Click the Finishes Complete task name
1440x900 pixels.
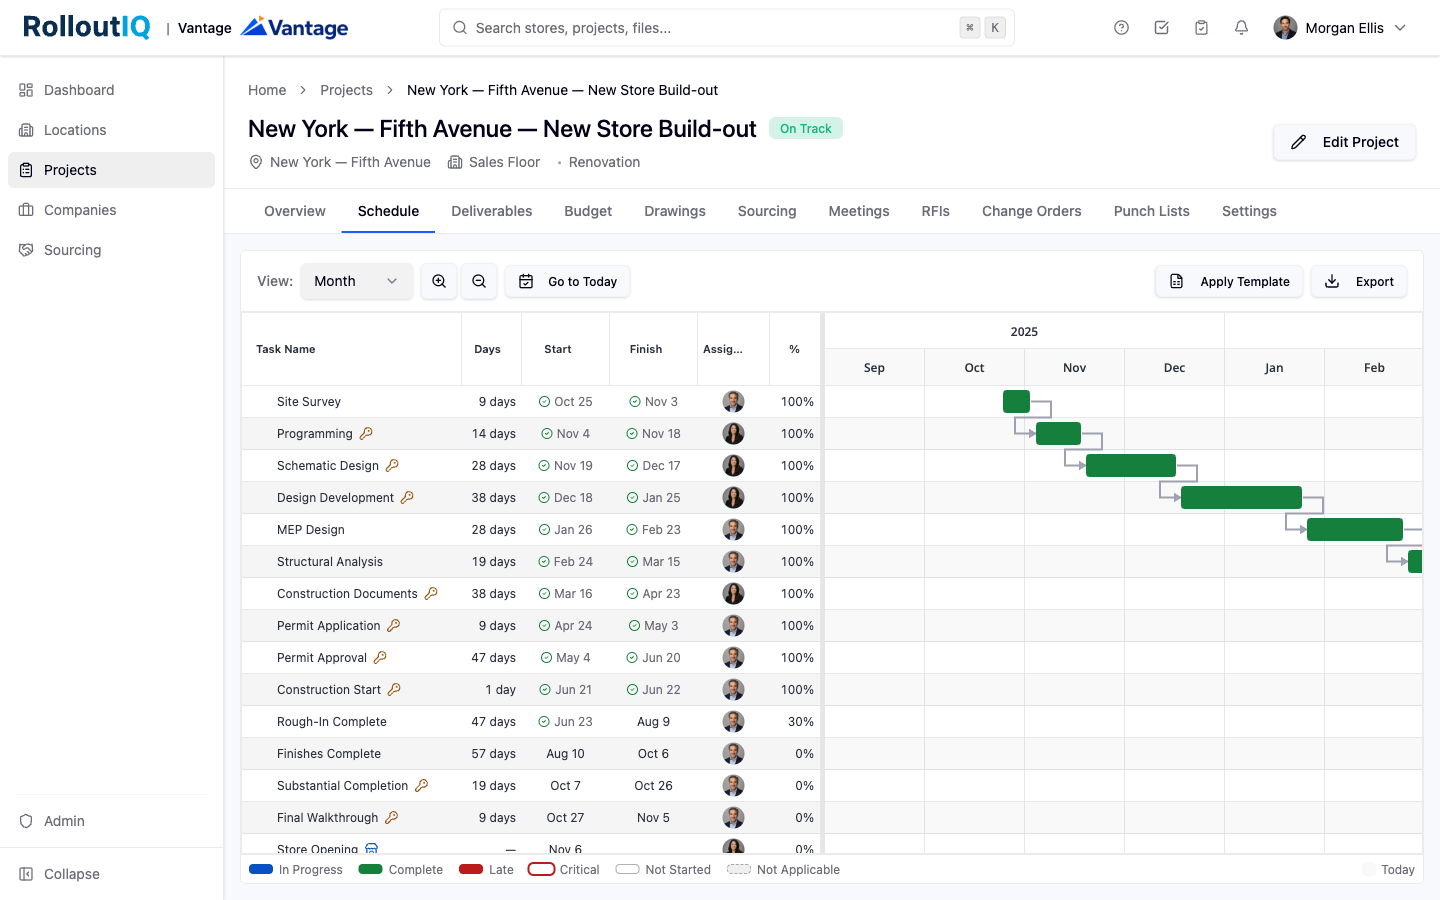[329, 753]
